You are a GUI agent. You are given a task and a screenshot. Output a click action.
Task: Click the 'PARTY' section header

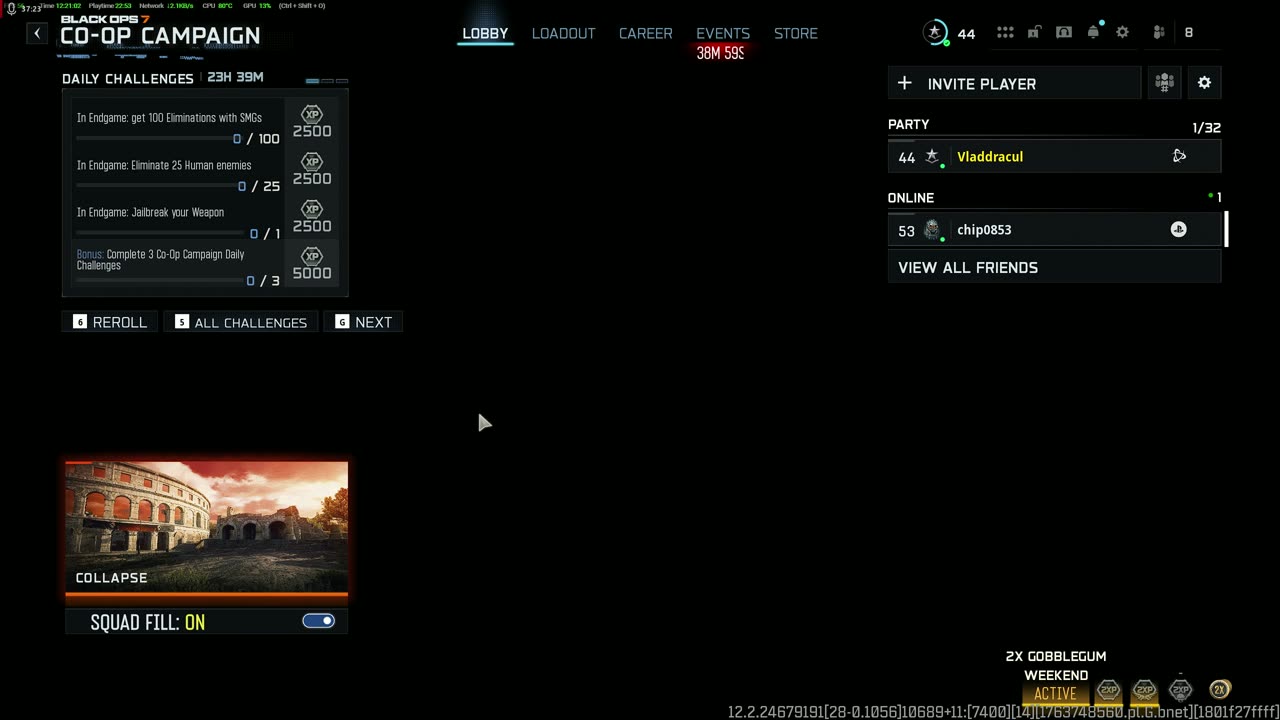tap(909, 124)
